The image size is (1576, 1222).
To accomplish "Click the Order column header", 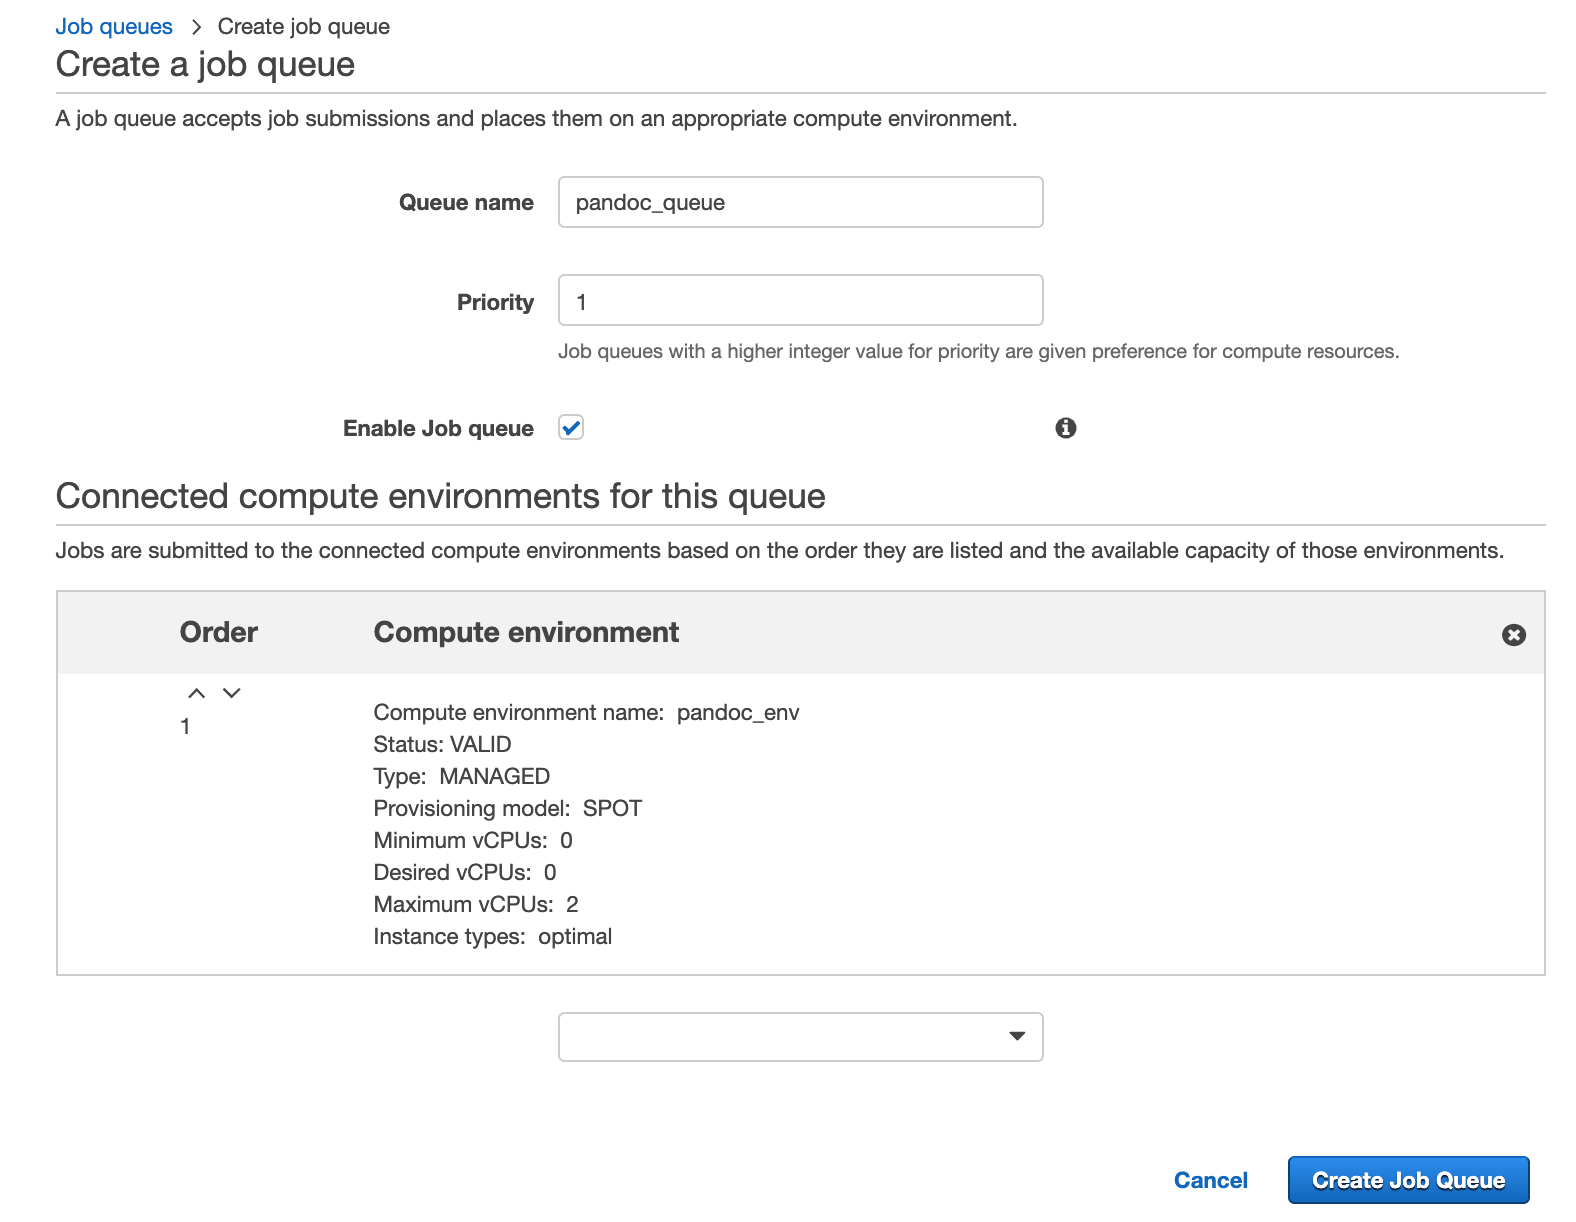I will [x=219, y=632].
